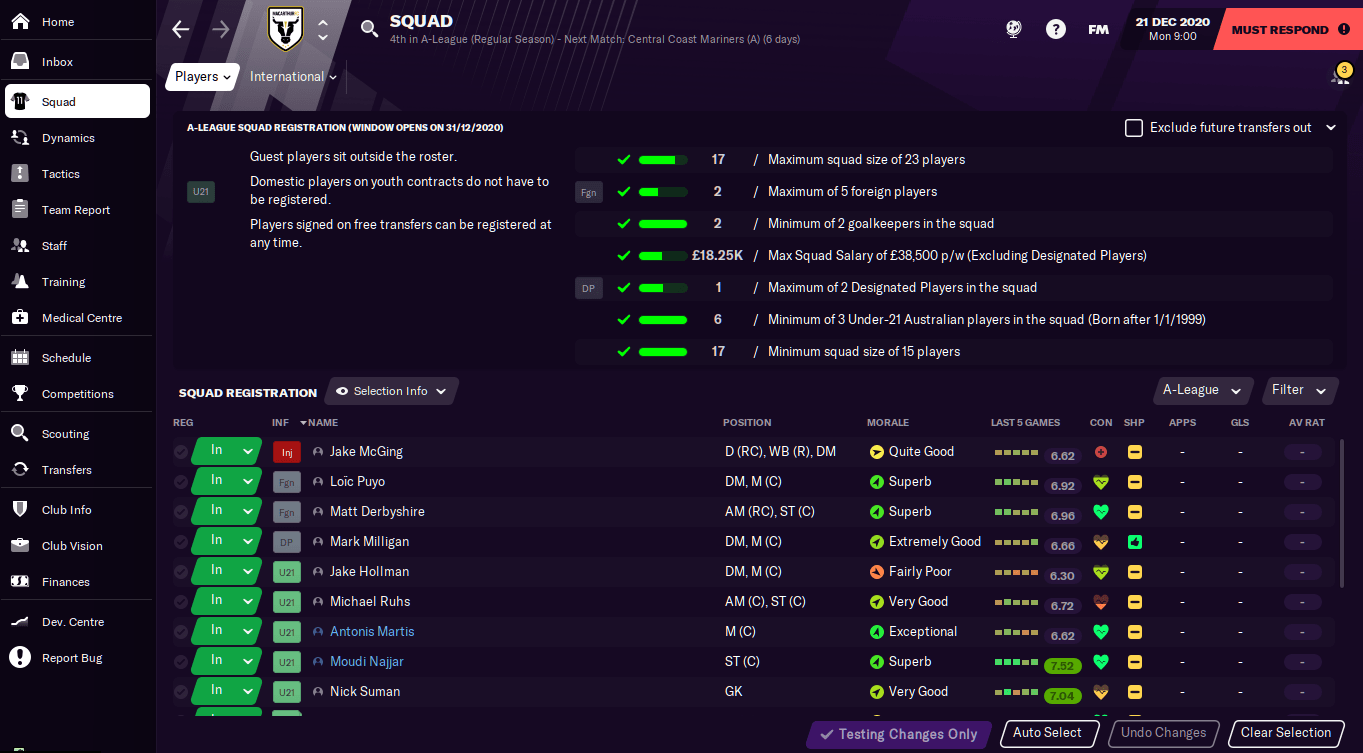Screen dimensions: 1363x753
Task: Open the Medical Centre sidebar icon
Action: point(20,318)
